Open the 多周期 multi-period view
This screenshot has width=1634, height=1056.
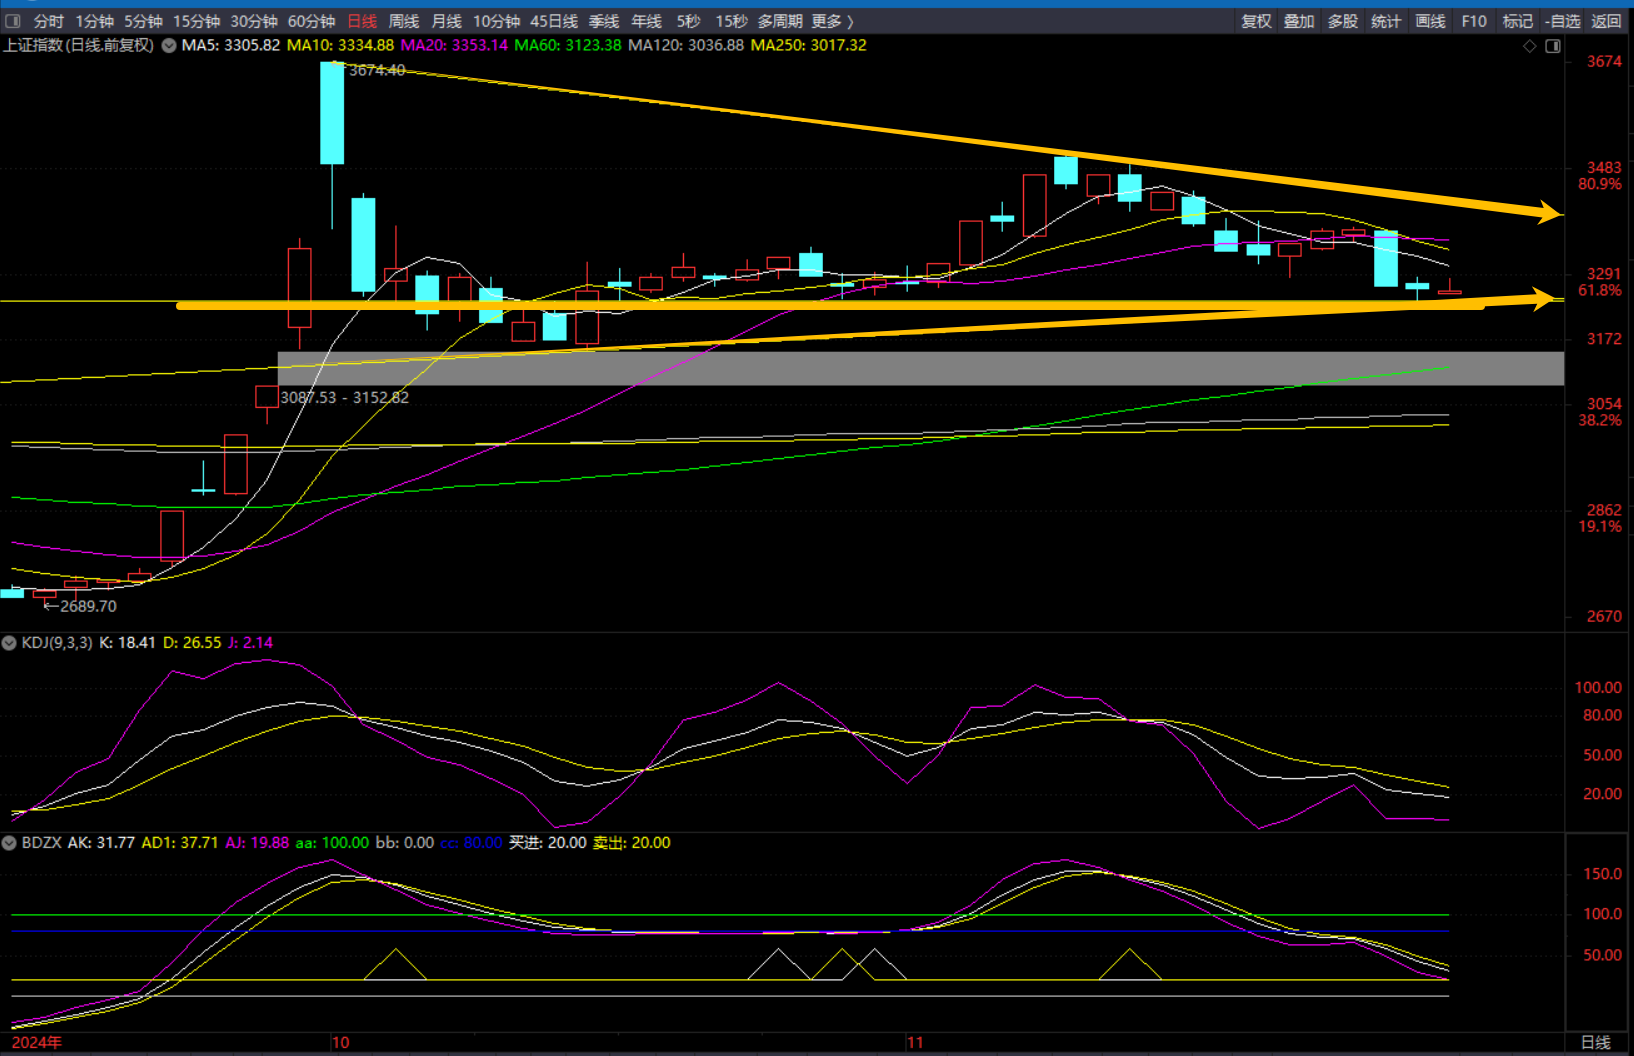point(779,21)
